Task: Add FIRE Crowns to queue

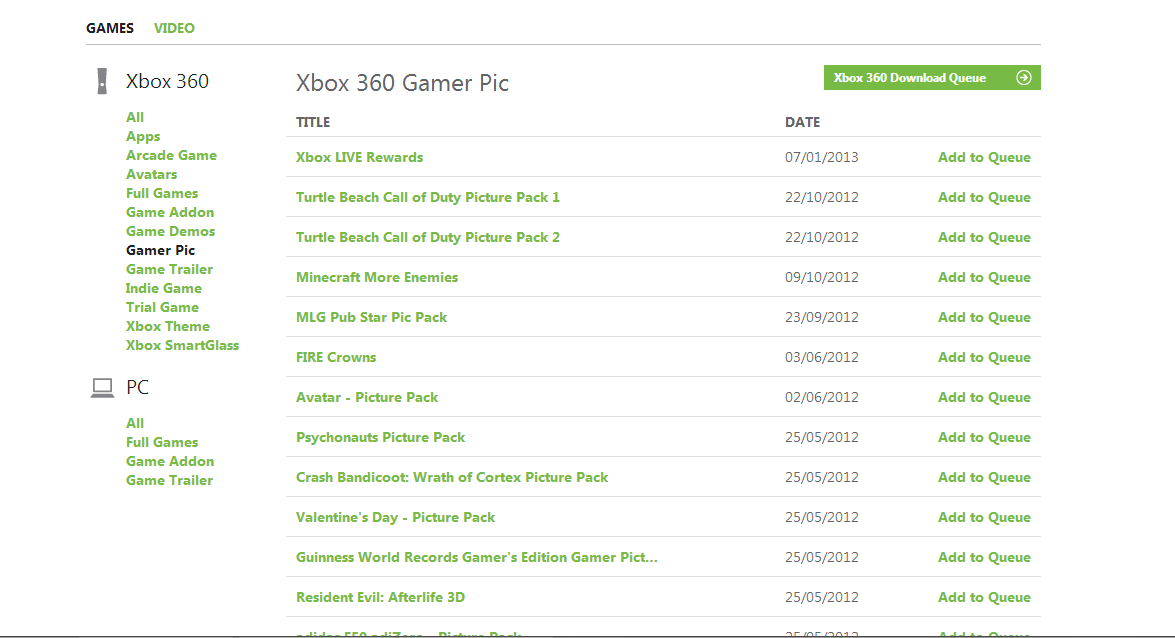Action: tap(984, 357)
